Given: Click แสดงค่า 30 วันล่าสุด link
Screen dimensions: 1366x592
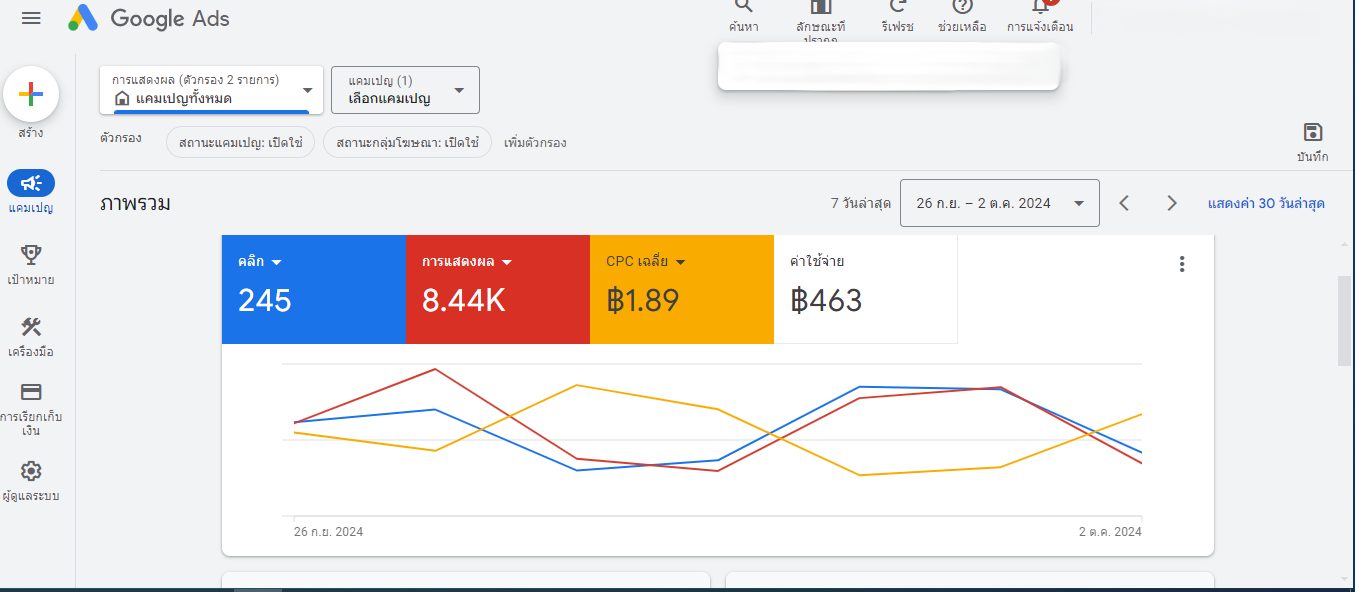Looking at the screenshot, I should click(x=1266, y=203).
